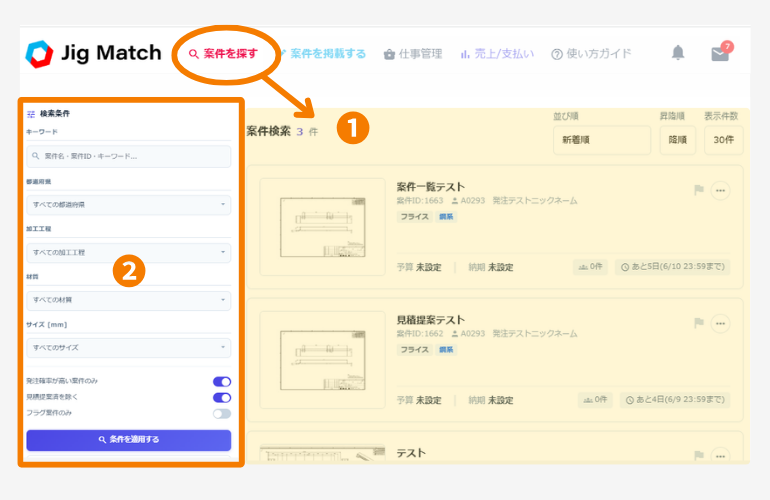Flag the 見積提案テスト project
Screen dimensions: 770x500
pyautogui.click(x=699, y=323)
